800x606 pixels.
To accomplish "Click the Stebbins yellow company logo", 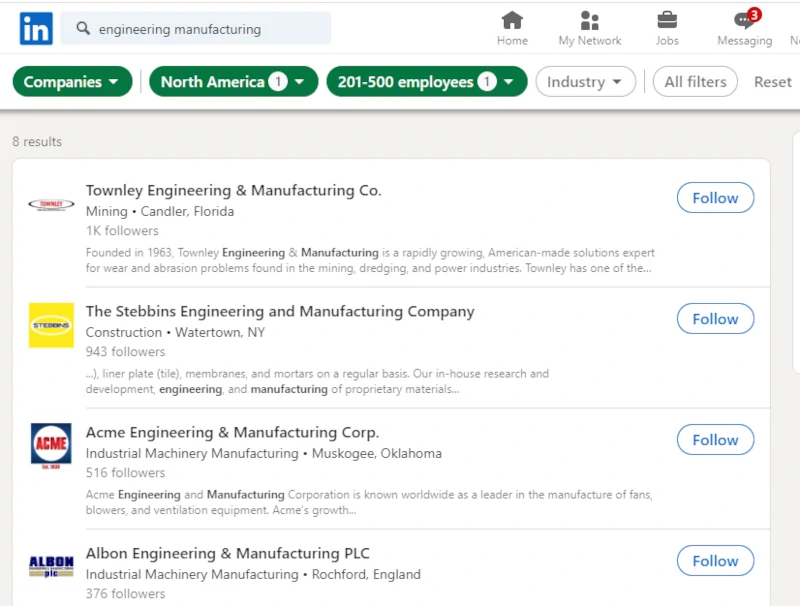I will 51,325.
